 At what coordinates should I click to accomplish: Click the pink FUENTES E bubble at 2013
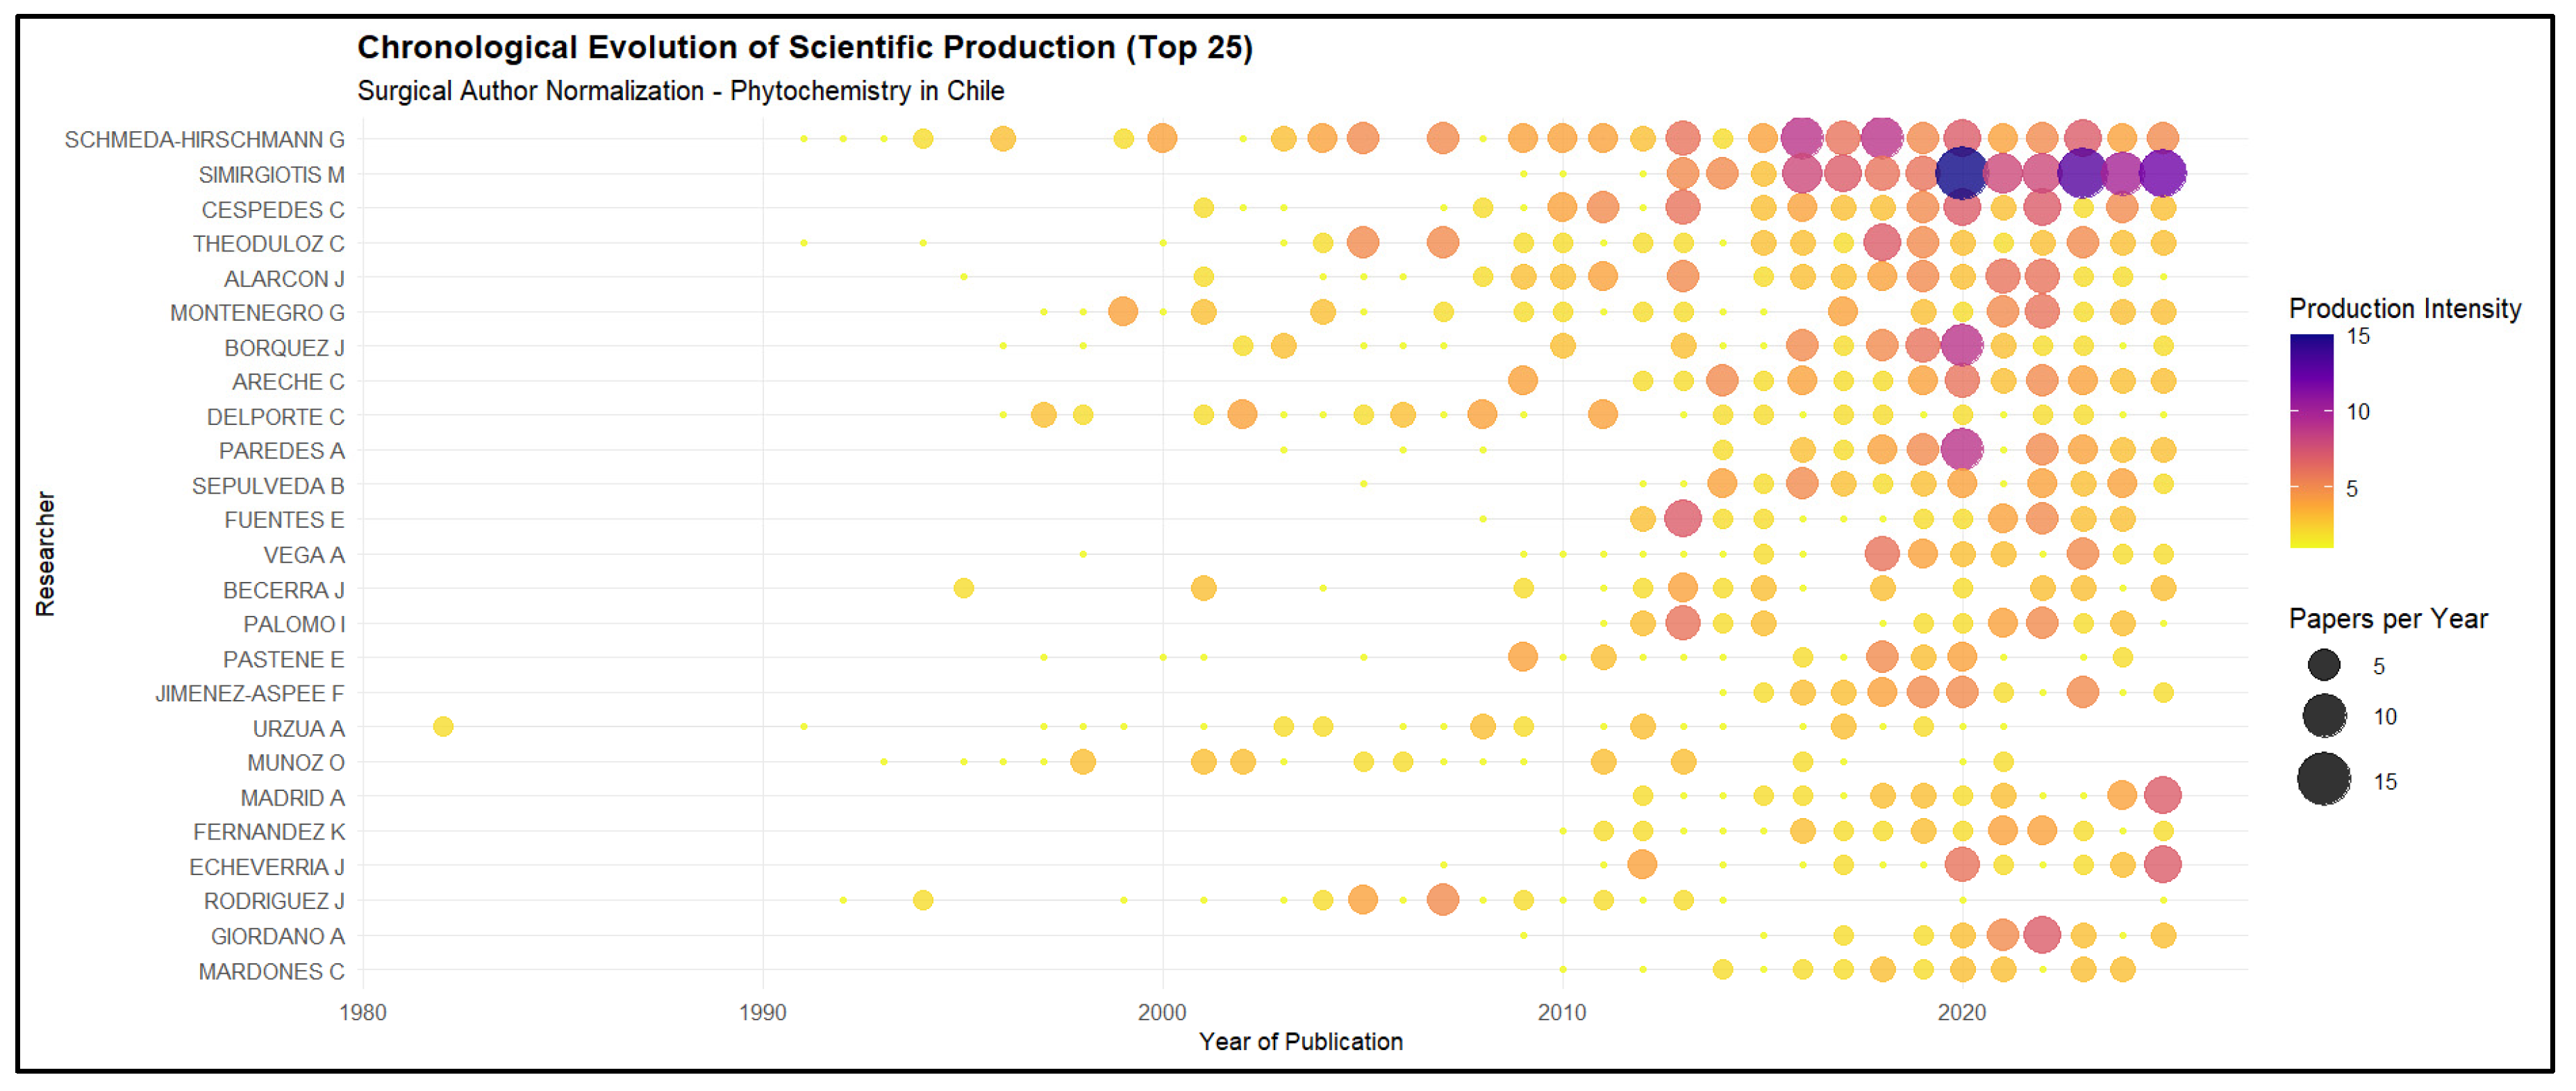1683,518
